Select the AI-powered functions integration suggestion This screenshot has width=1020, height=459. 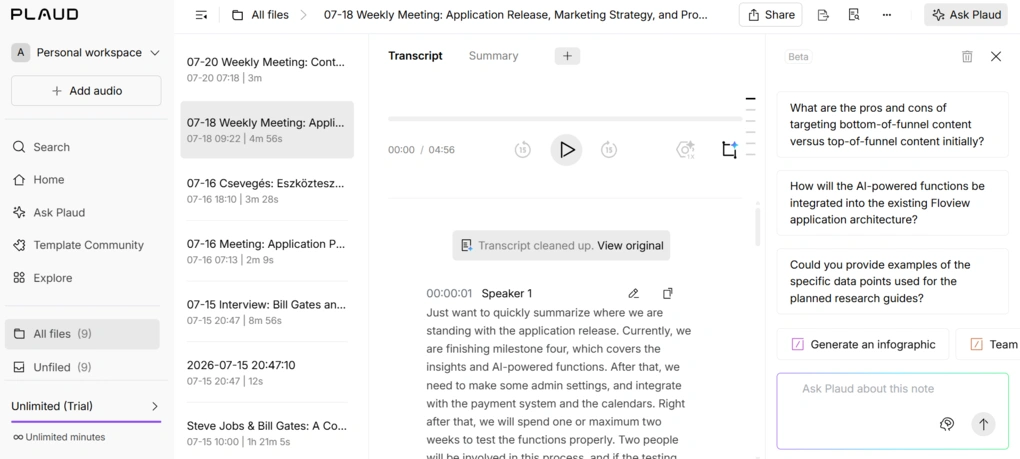click(x=892, y=203)
